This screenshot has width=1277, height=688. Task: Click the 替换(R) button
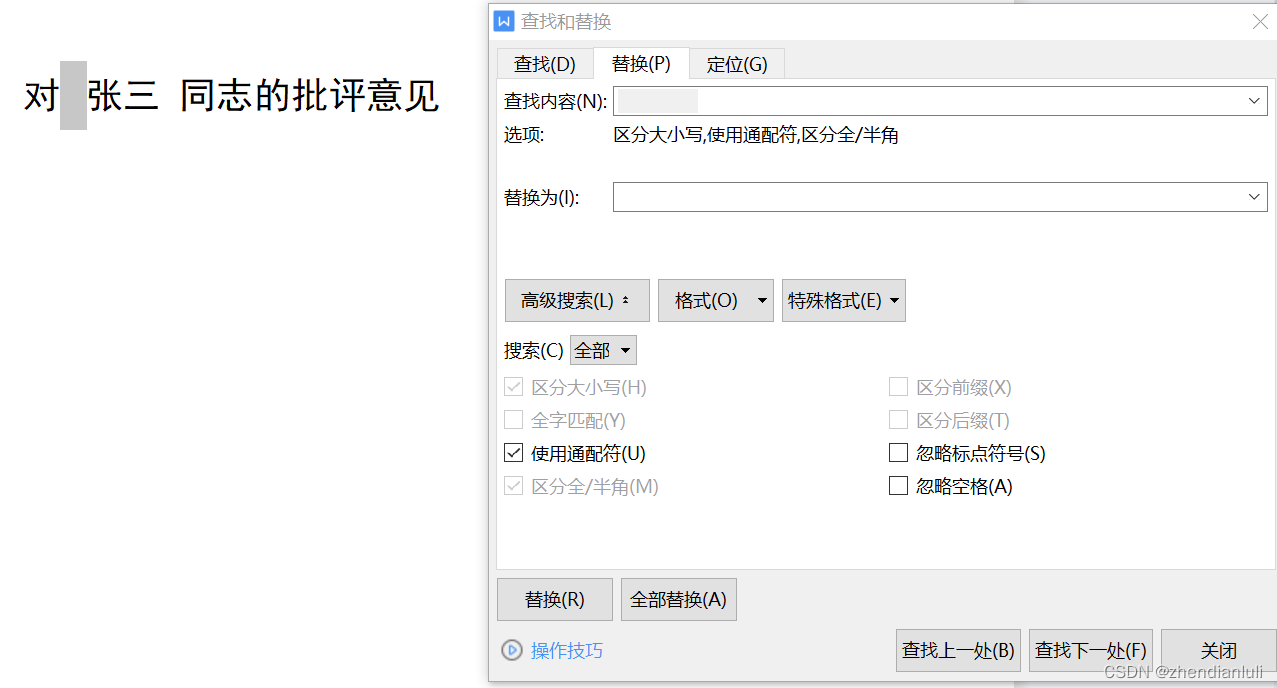(555, 599)
